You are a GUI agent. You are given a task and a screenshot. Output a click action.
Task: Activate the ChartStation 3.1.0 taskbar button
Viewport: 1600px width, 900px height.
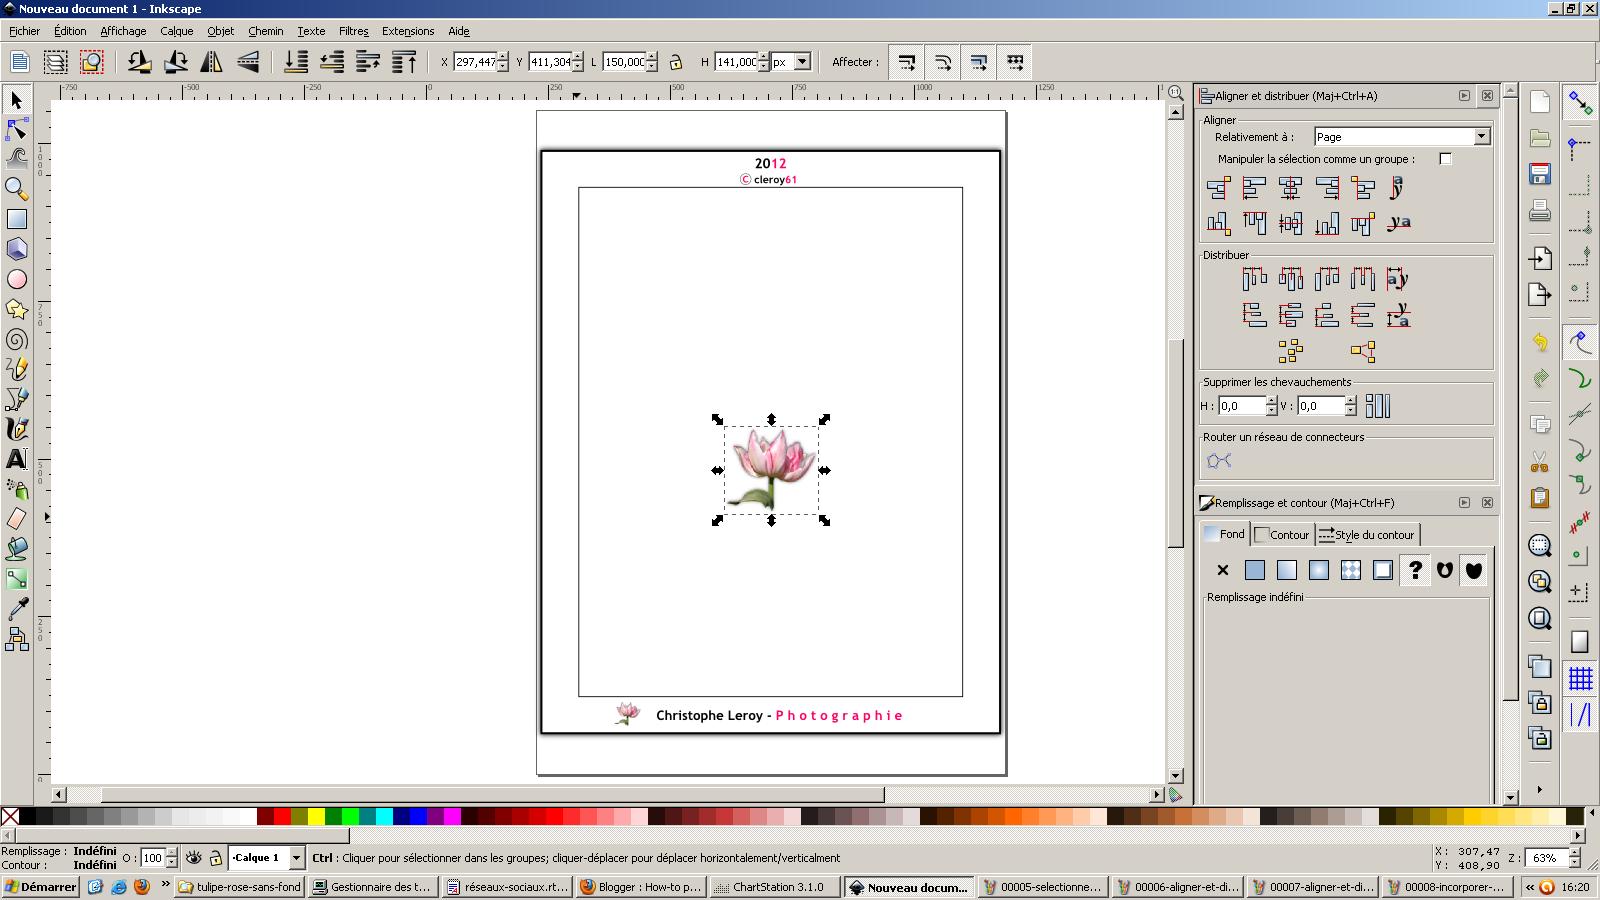click(773, 887)
